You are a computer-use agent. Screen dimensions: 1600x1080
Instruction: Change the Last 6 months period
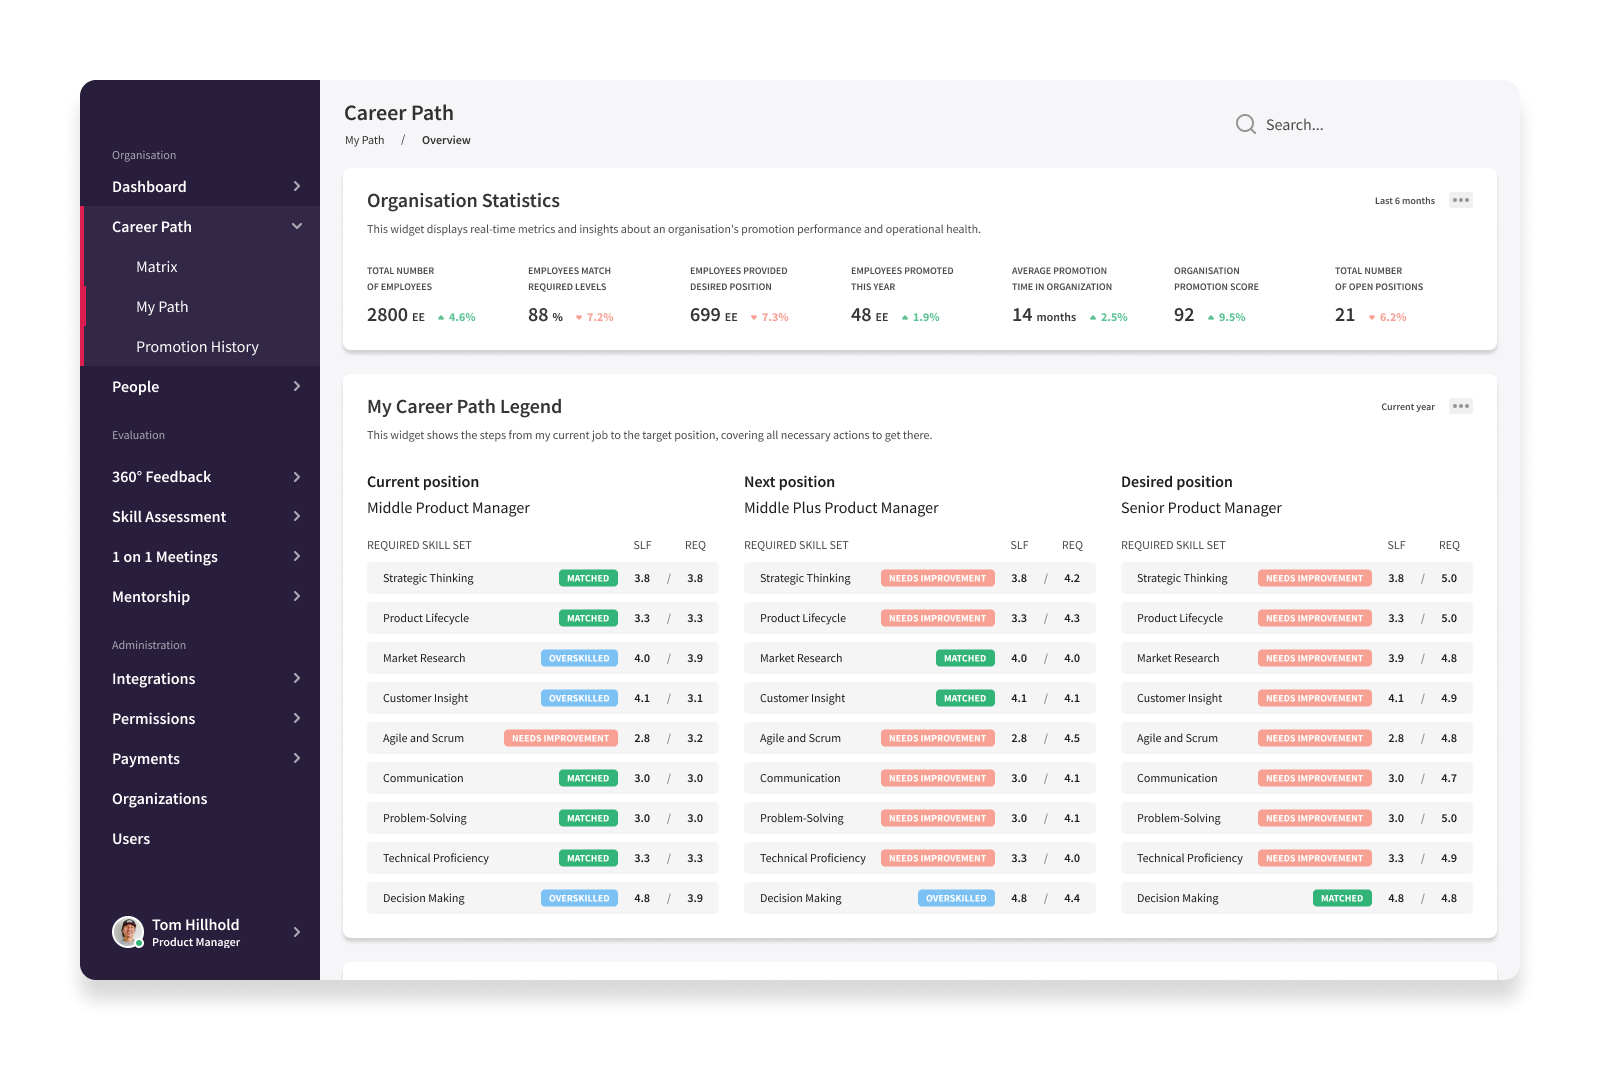[1404, 201]
